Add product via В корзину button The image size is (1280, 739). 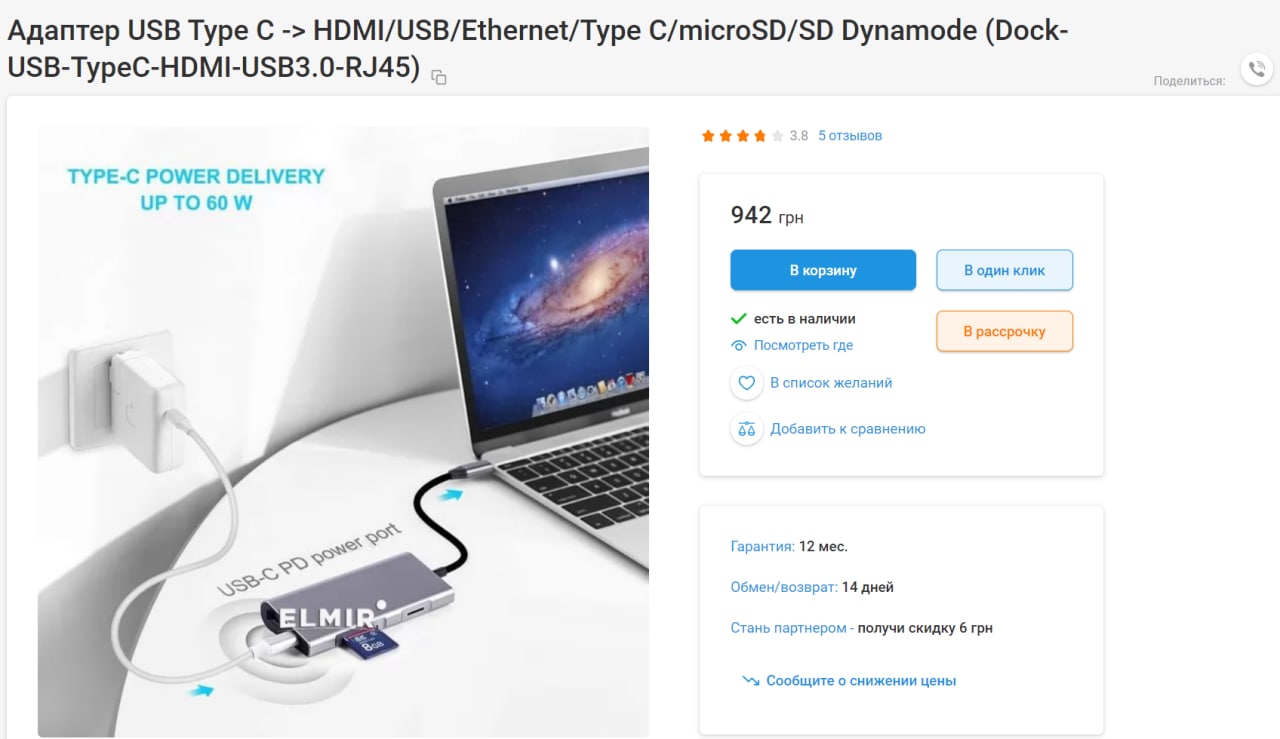pos(823,270)
